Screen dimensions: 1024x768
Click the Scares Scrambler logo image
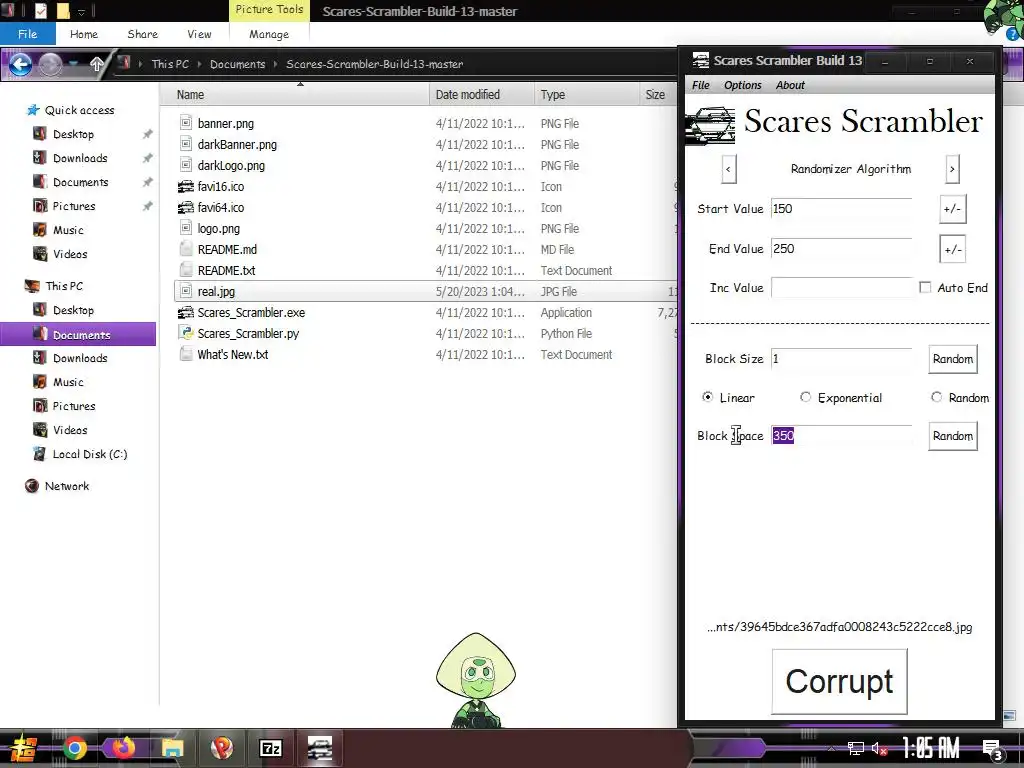pyautogui.click(x=710, y=125)
